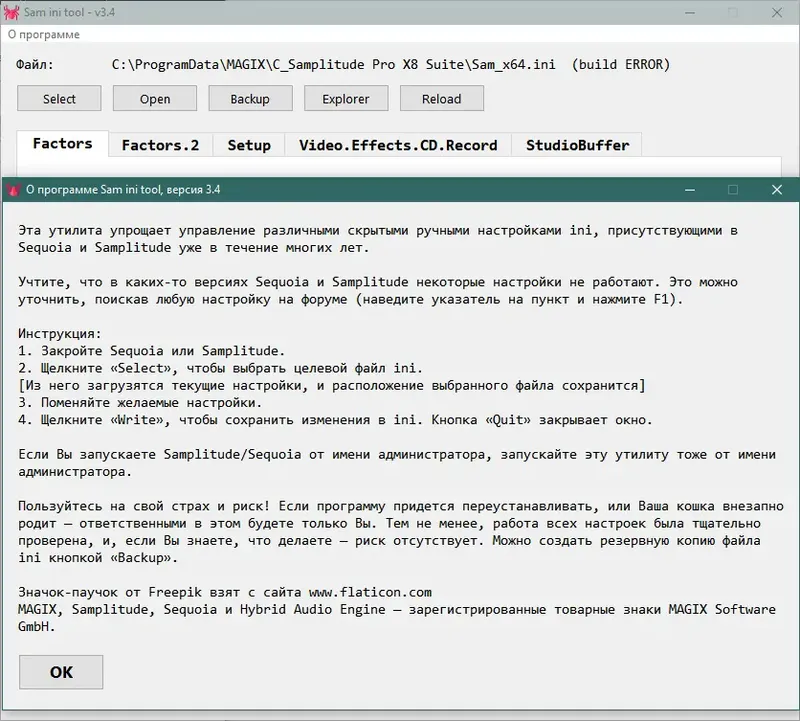Open the Setup tab
Screen dimensions: 800x721
(249, 145)
